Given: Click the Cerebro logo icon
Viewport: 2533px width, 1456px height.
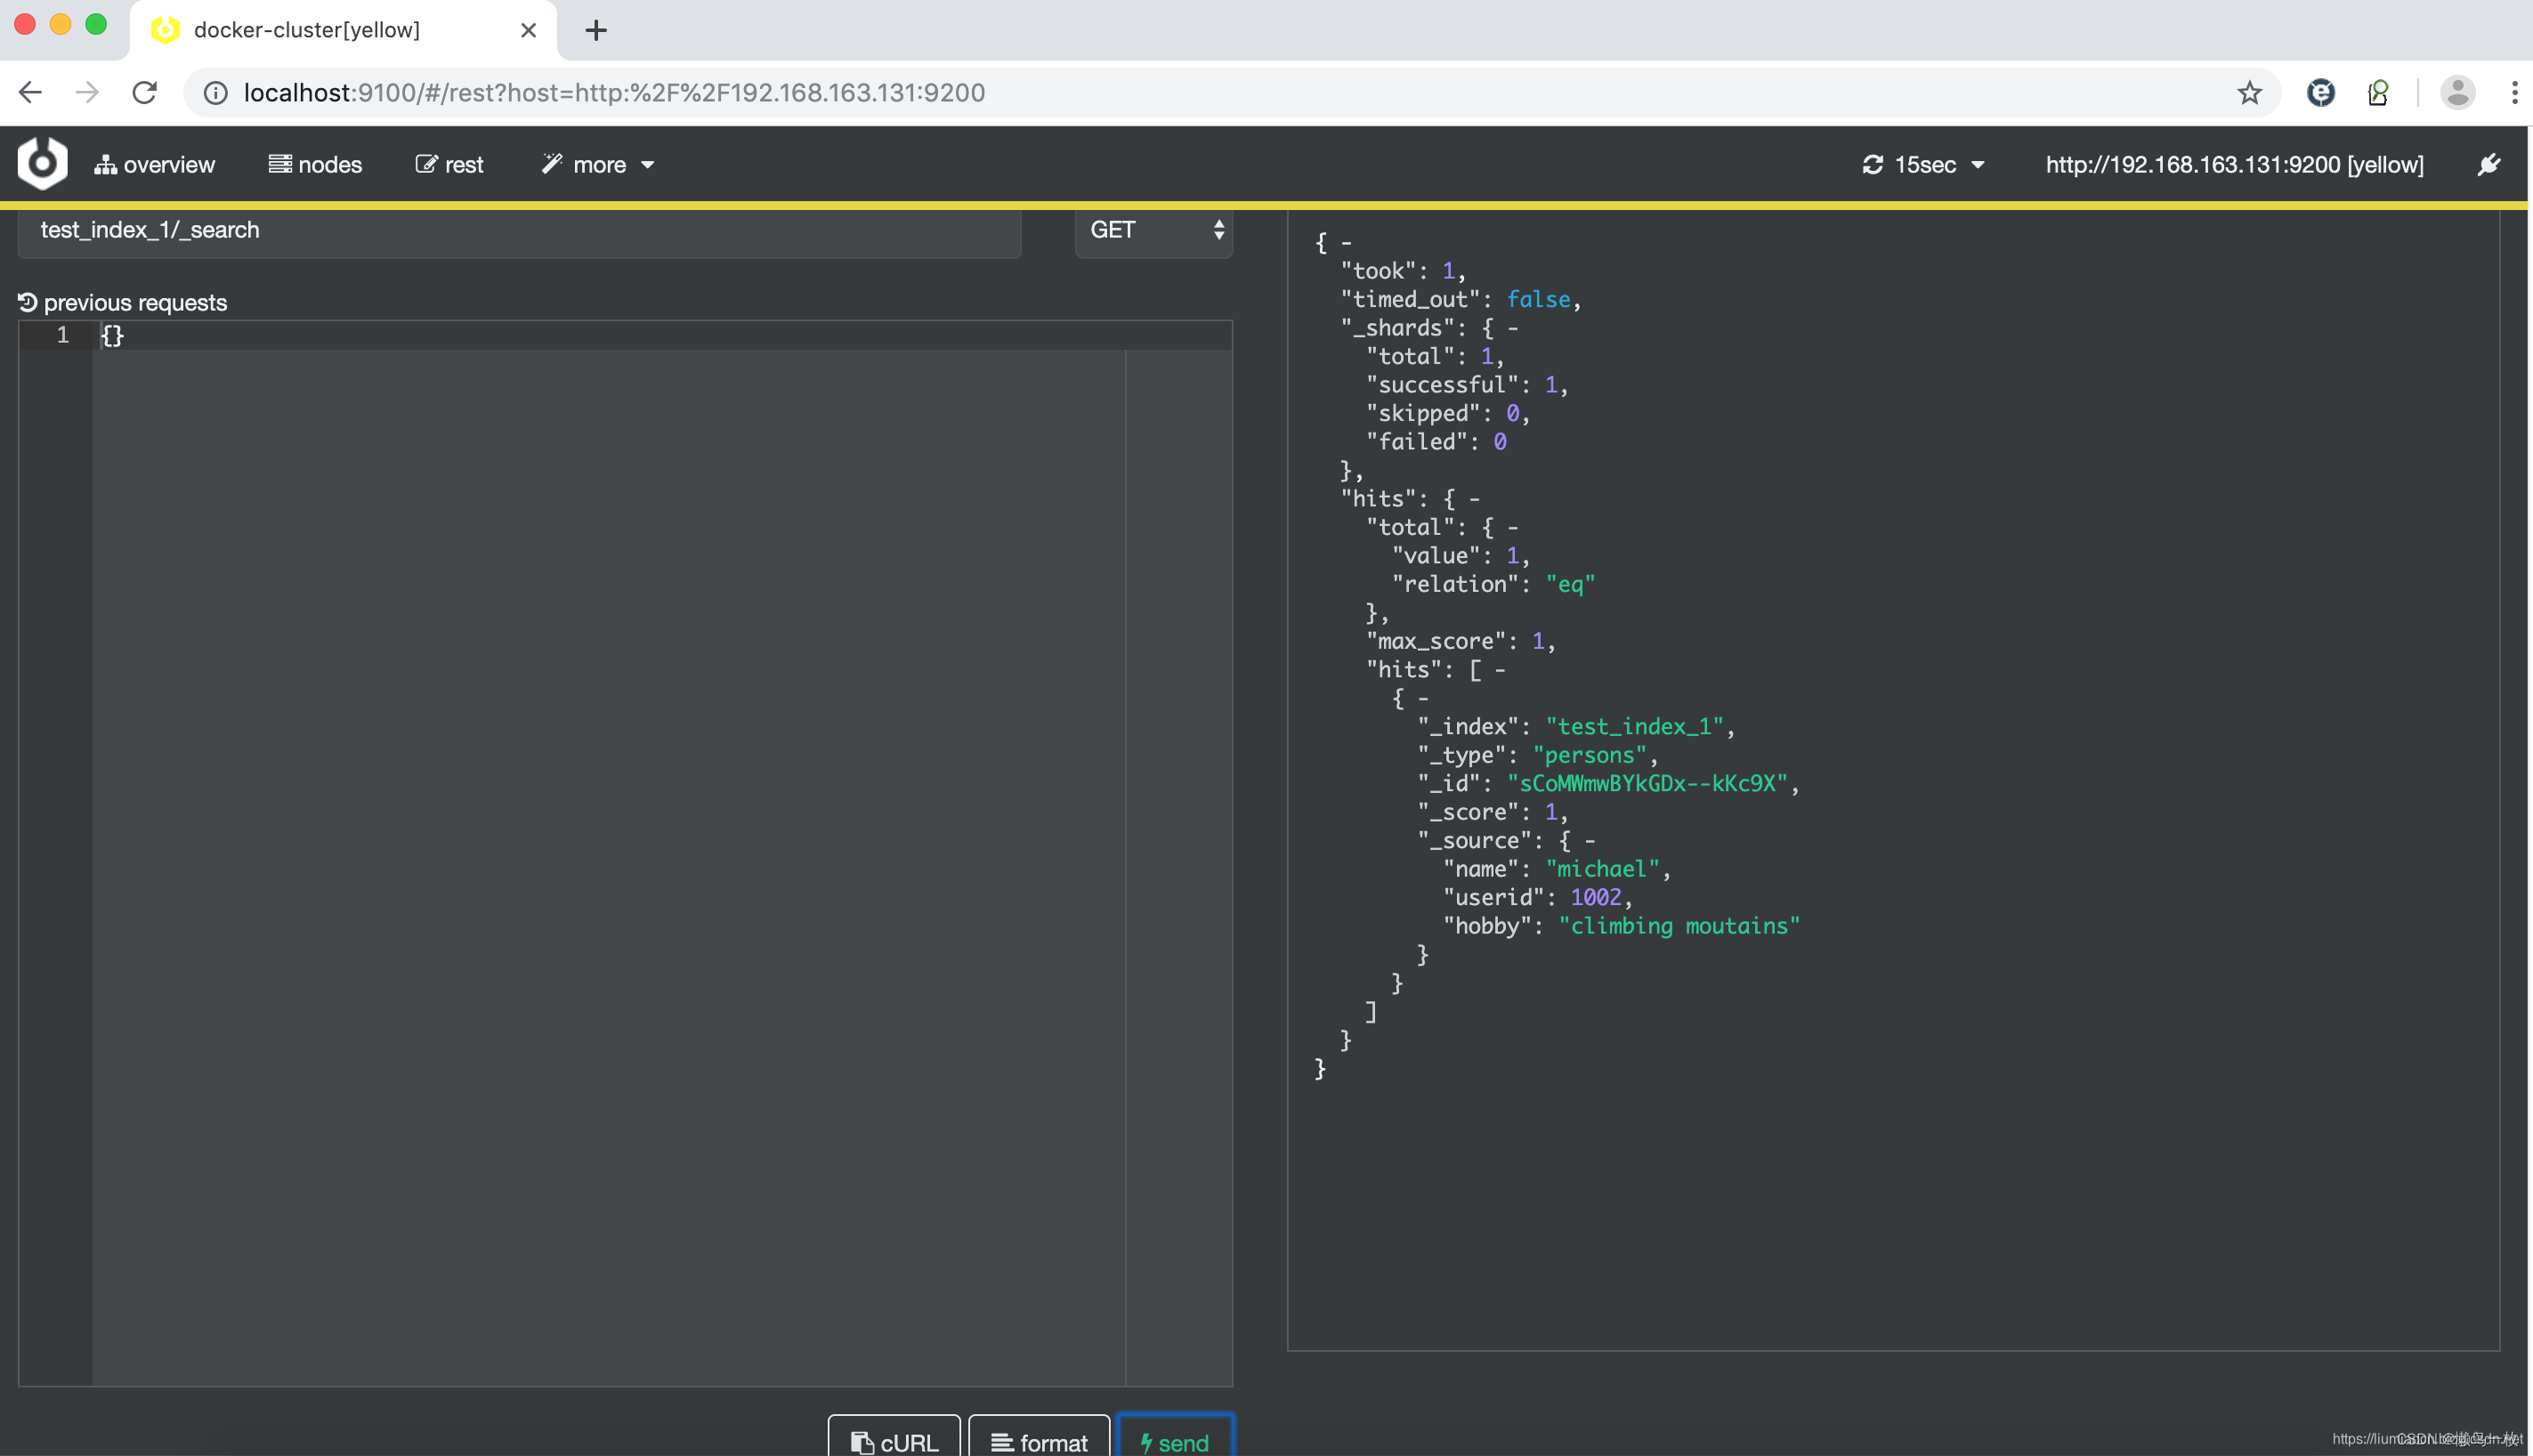Looking at the screenshot, I should point(42,163).
